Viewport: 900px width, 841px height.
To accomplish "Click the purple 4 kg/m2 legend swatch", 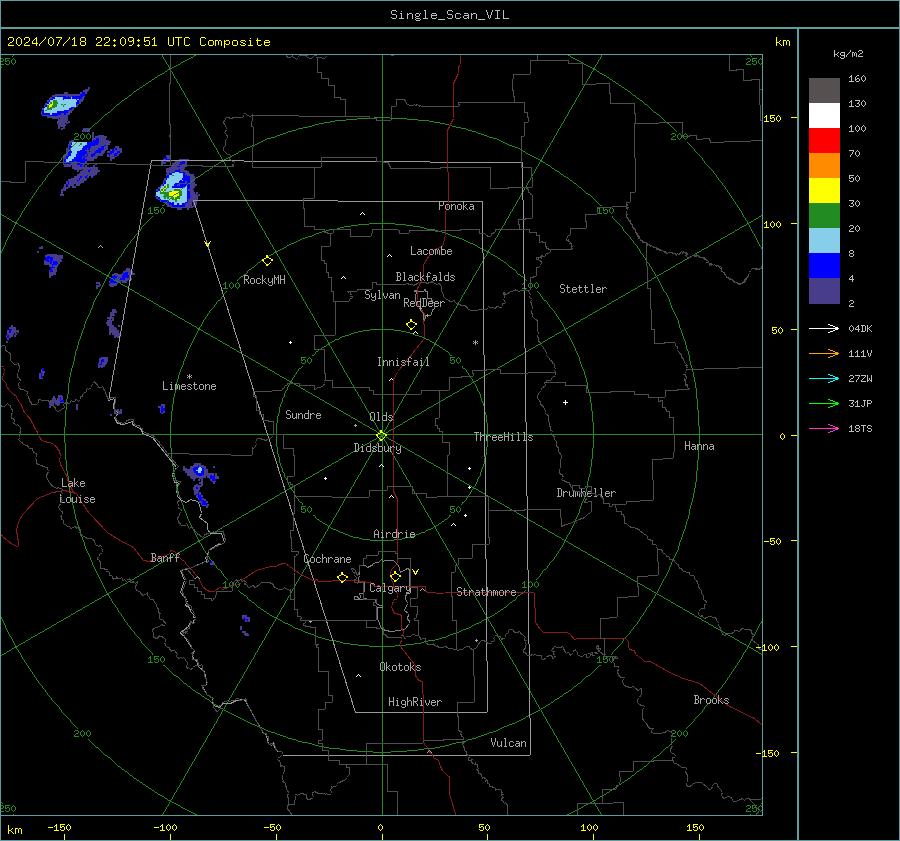I will coord(824,290).
